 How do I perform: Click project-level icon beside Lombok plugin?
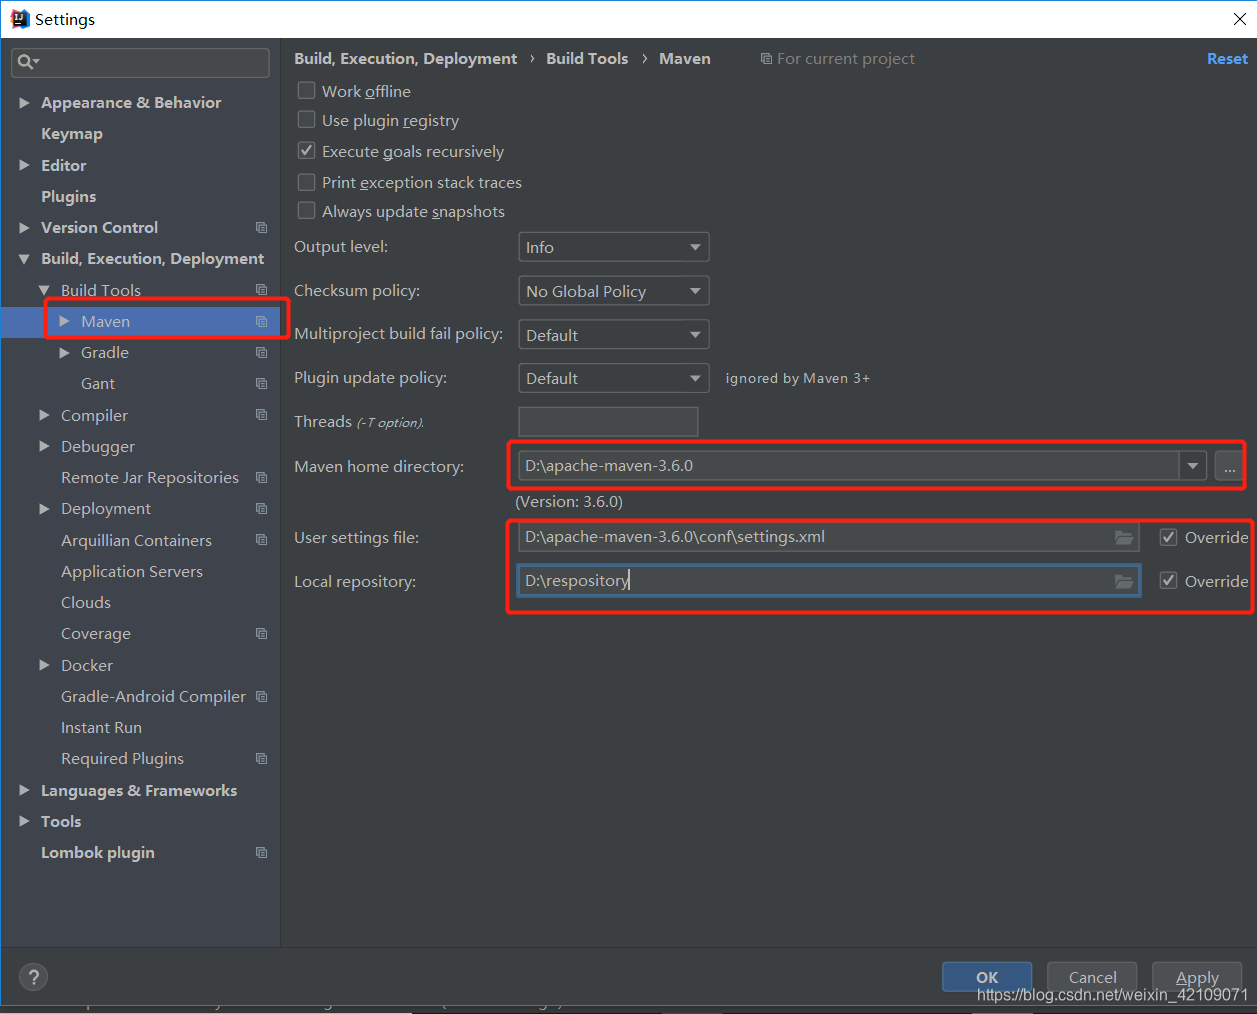pos(261,853)
